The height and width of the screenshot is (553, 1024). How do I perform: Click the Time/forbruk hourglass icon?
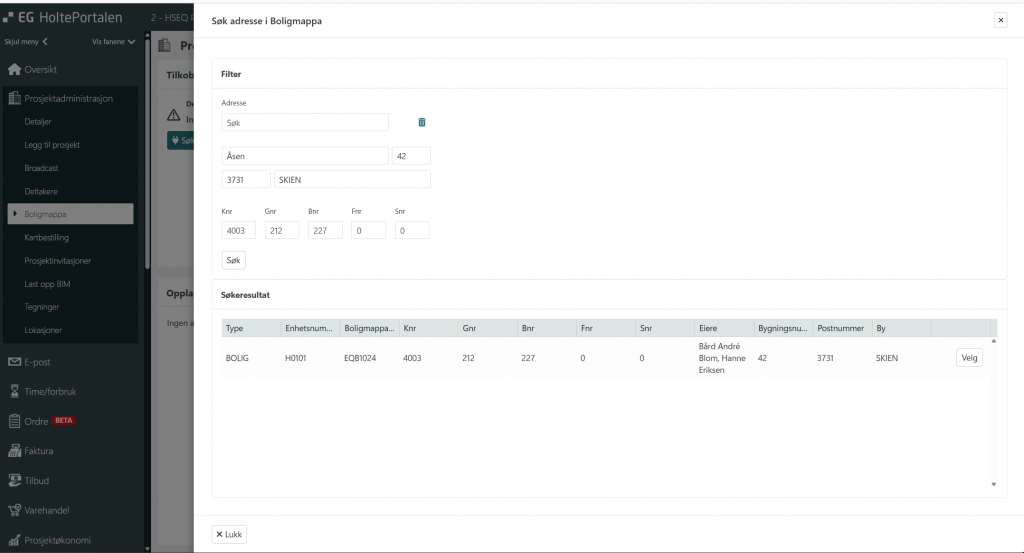point(14,391)
